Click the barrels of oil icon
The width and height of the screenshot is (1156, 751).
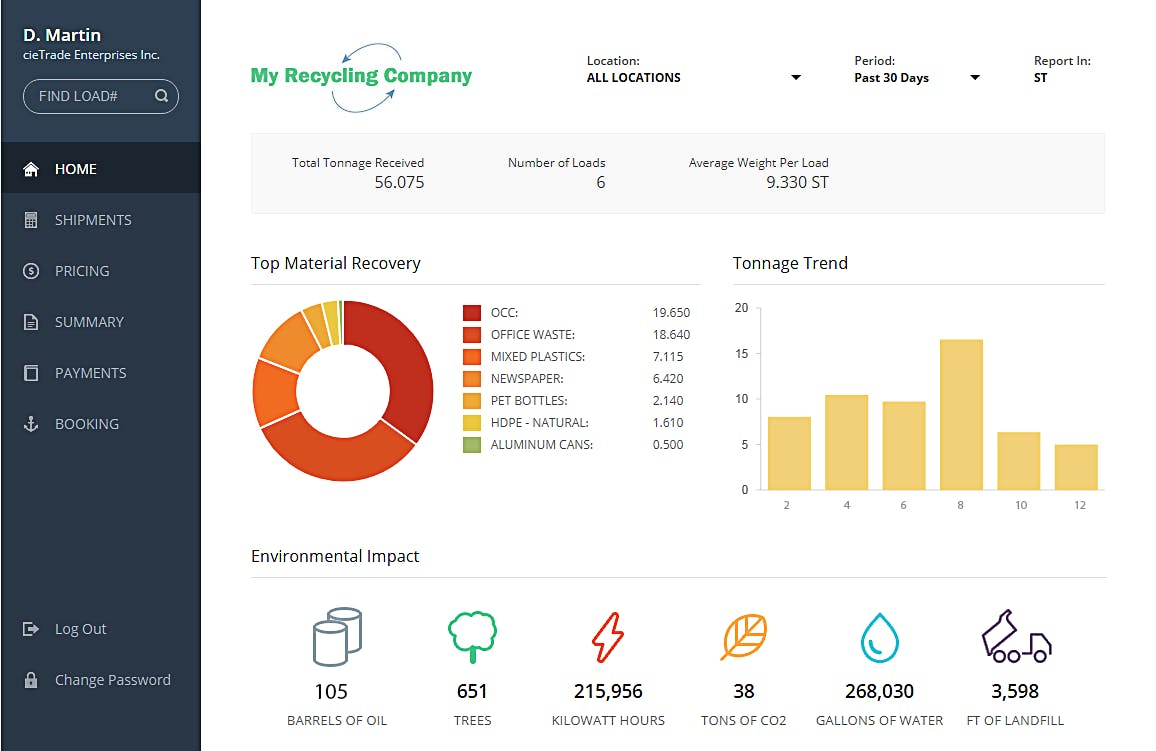[x=337, y=637]
